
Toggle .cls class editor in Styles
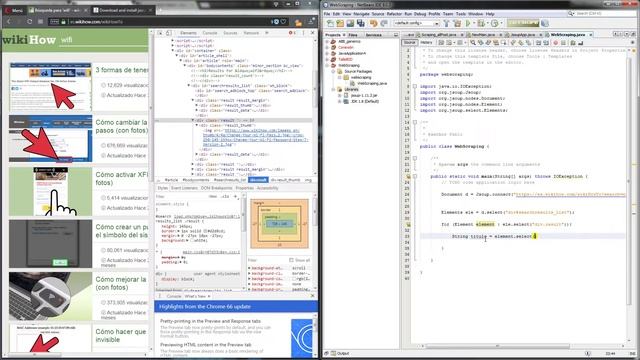(x=225, y=196)
